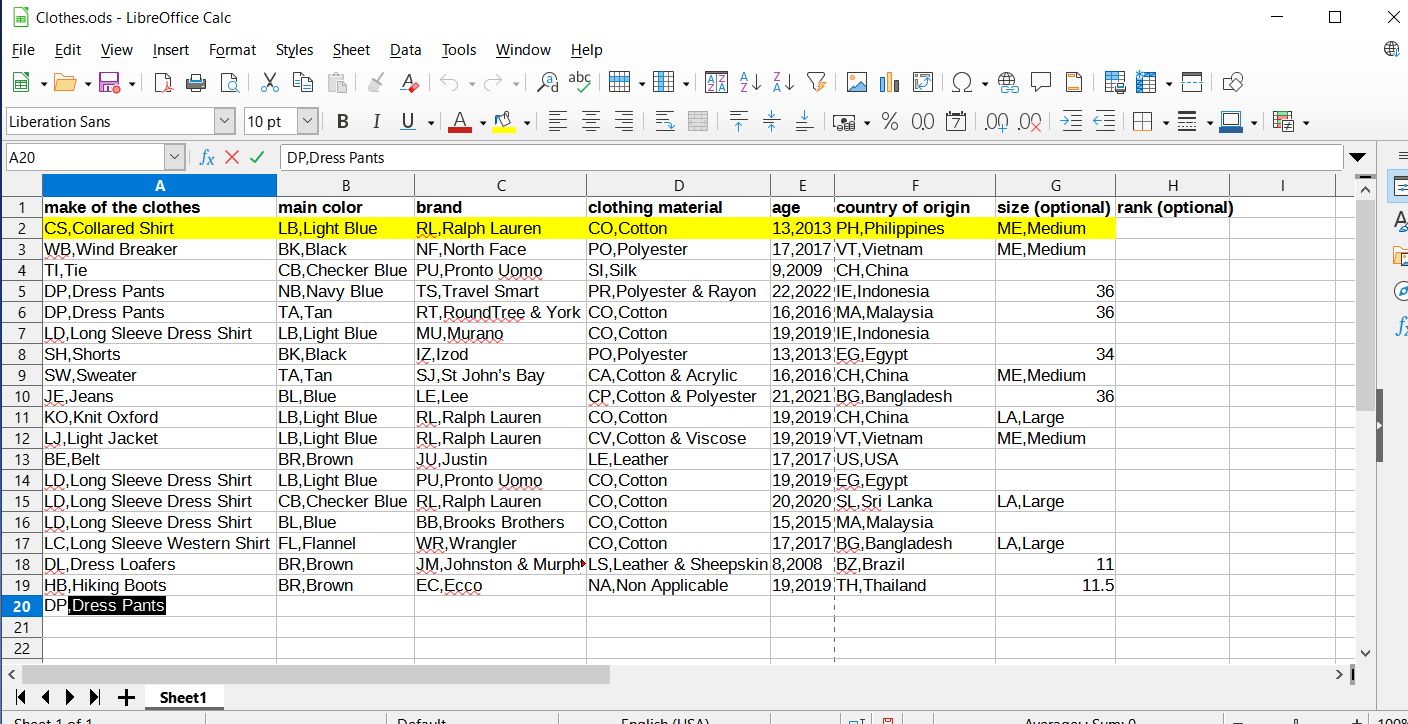Cut the selection with the scissors icon
Image resolution: width=1408 pixels, height=724 pixels.
coord(270,82)
